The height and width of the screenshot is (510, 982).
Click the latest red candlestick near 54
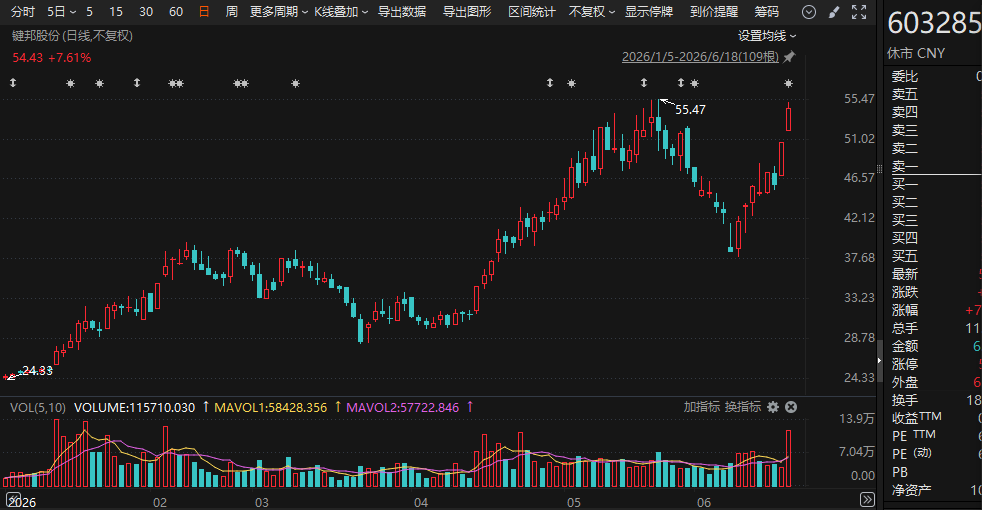(x=788, y=119)
